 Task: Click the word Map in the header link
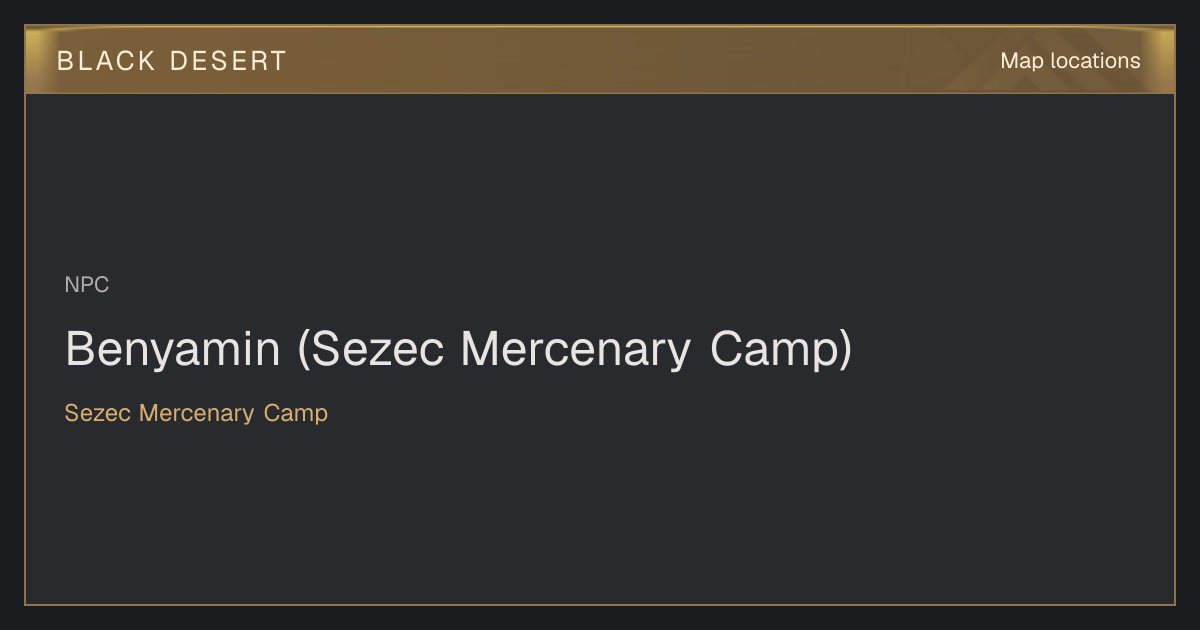(x=1022, y=61)
